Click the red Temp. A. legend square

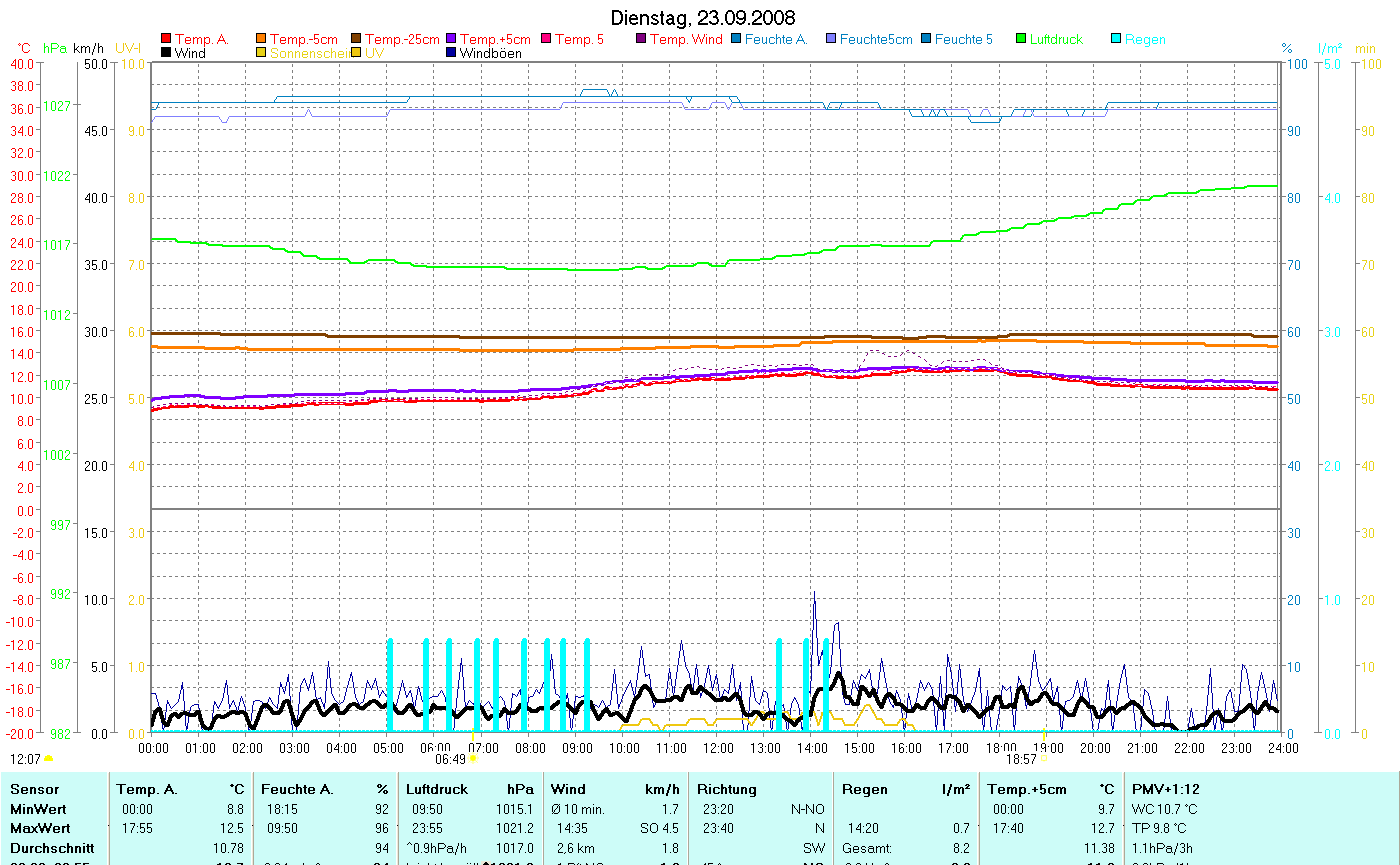pos(166,39)
